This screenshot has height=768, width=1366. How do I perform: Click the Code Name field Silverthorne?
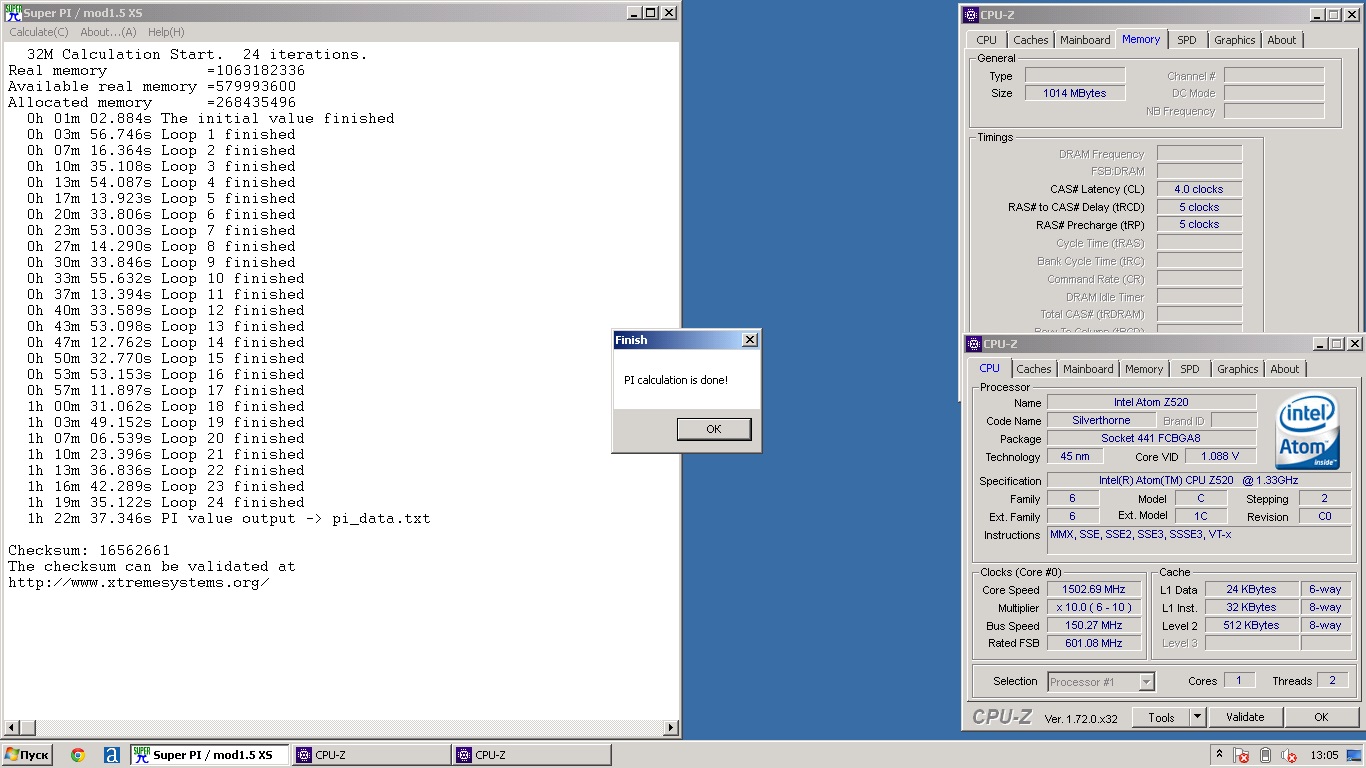pos(1101,421)
